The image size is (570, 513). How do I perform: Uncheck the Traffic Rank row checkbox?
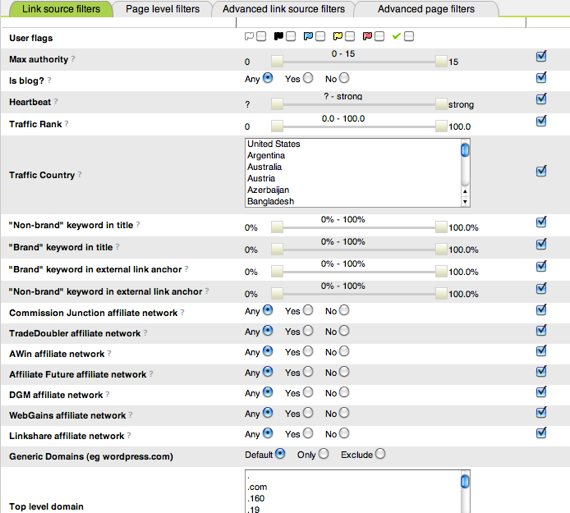point(541,121)
